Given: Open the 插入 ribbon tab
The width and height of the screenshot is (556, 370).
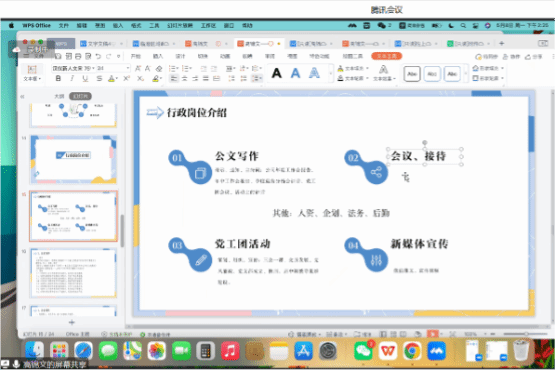Looking at the screenshot, I should click(x=158, y=56).
